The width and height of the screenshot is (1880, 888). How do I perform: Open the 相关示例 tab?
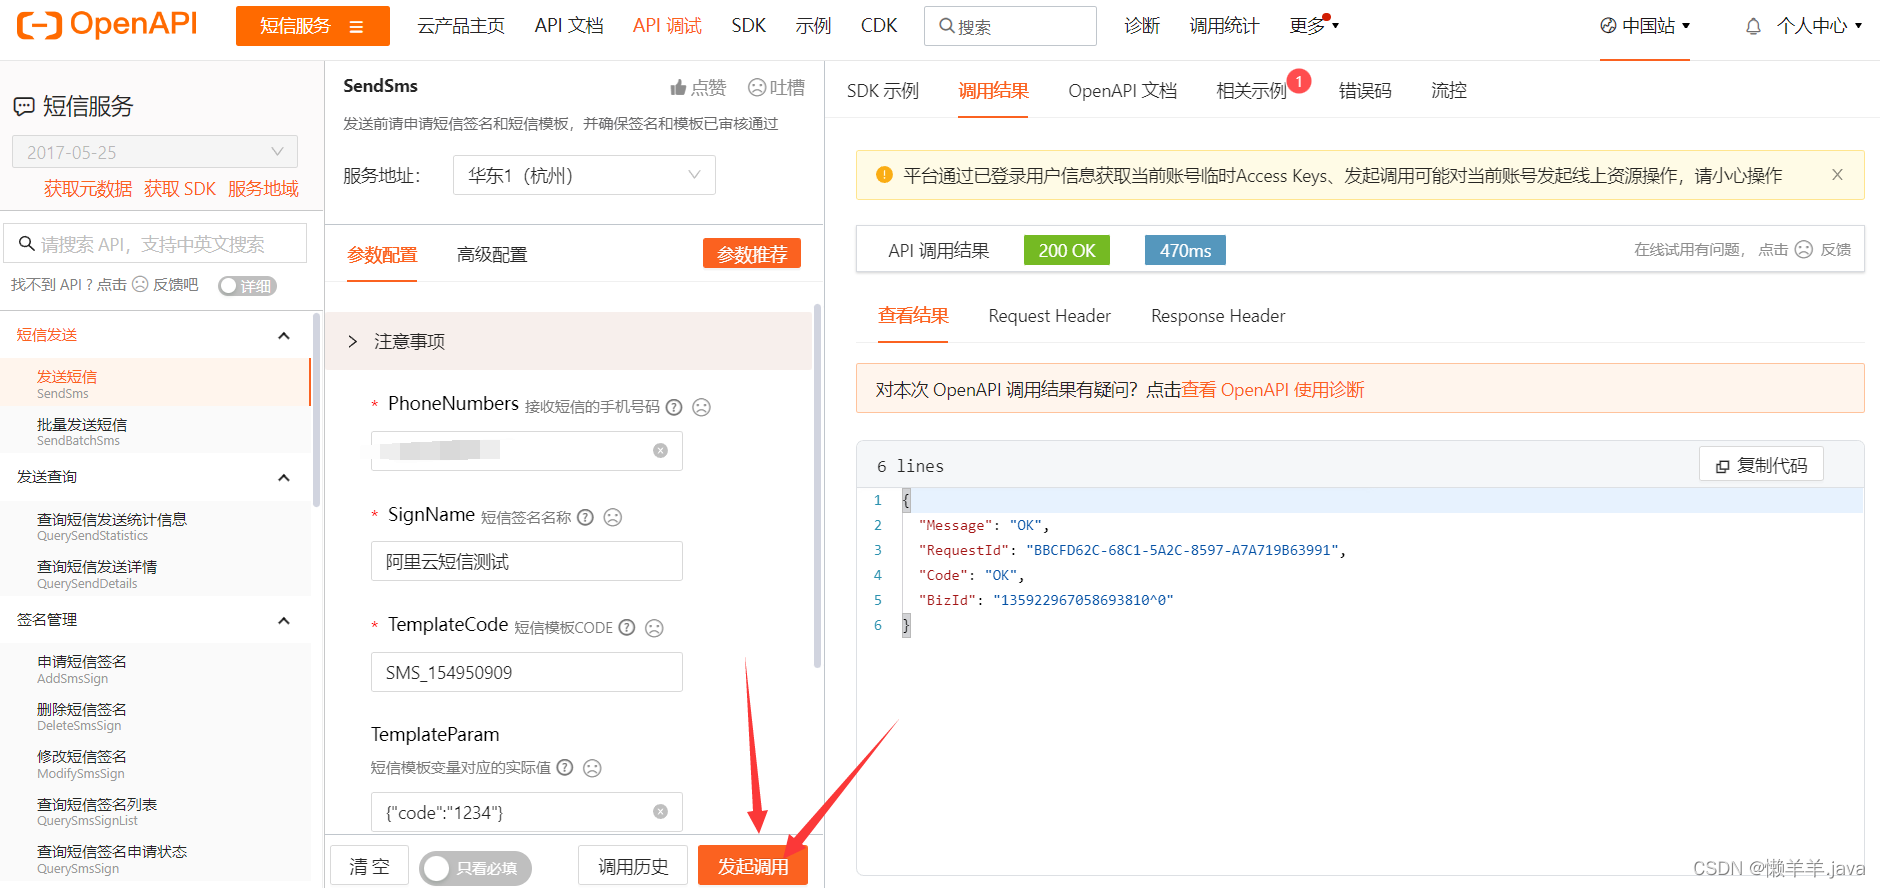1251,91
